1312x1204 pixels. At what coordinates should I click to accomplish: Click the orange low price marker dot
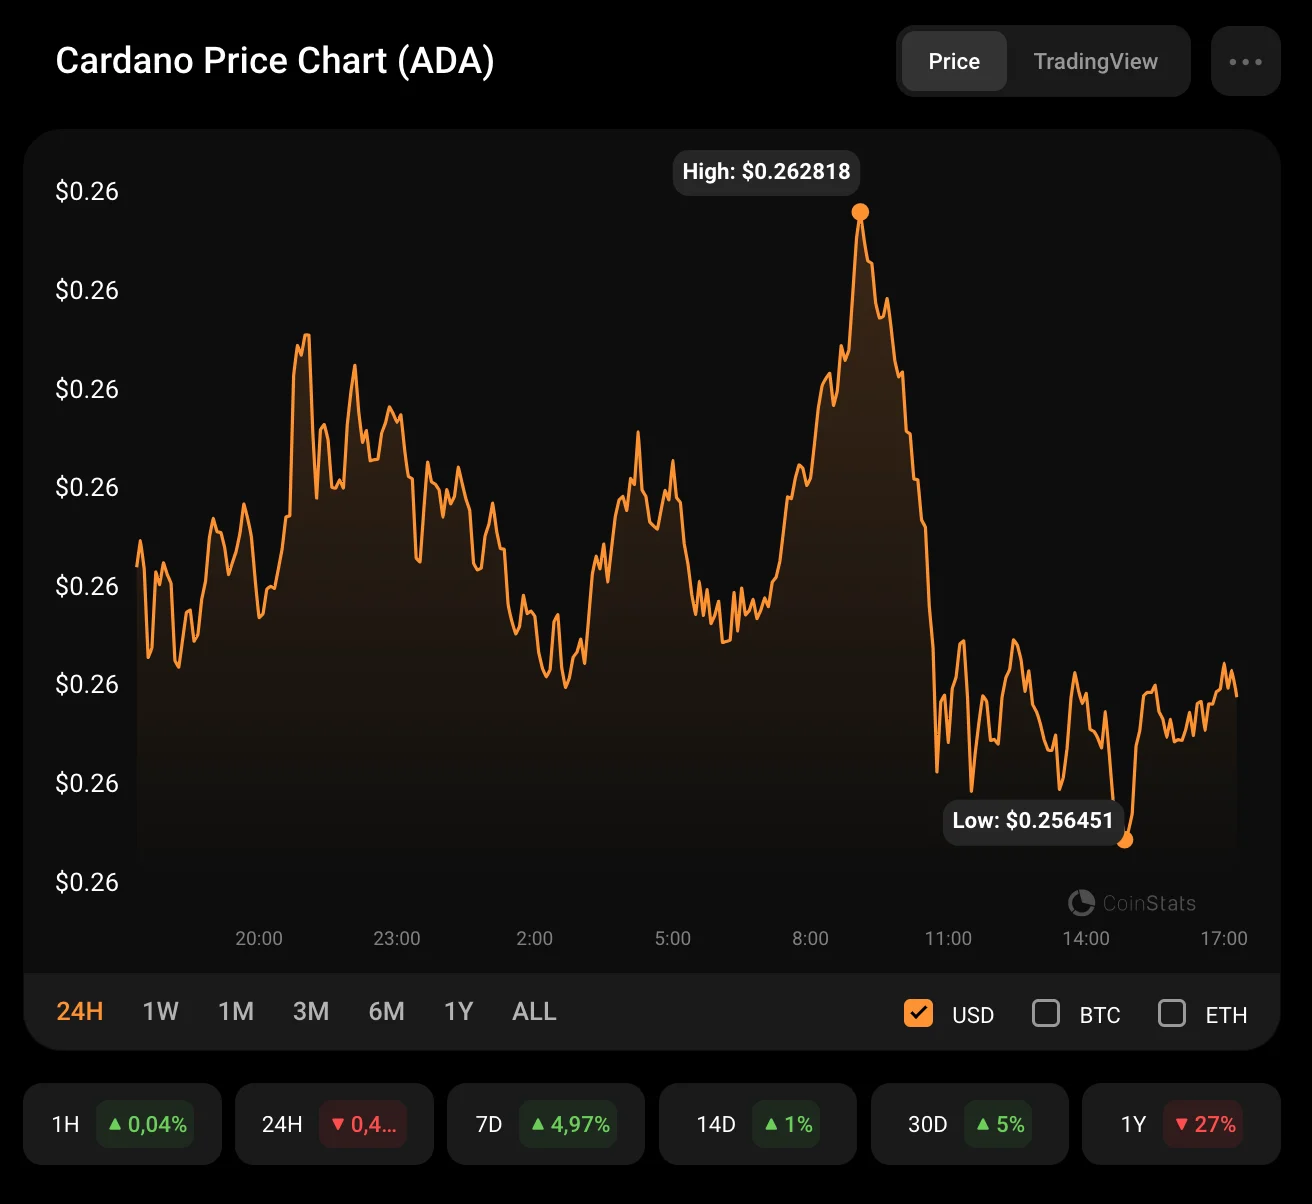pos(1125,840)
